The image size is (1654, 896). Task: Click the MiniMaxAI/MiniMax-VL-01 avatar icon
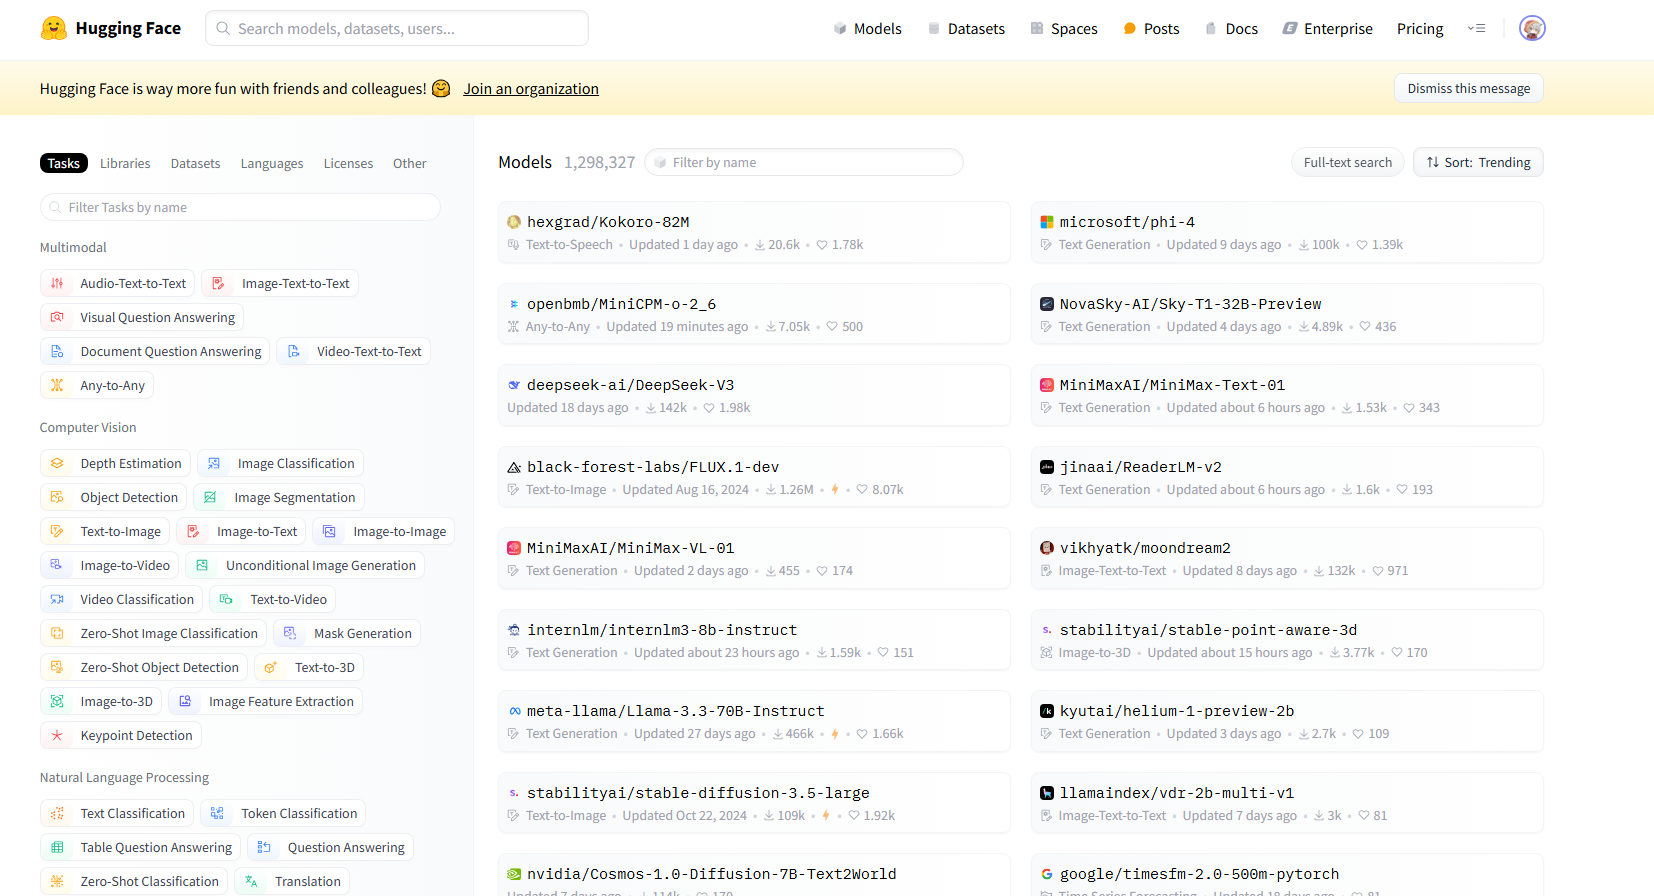point(514,548)
